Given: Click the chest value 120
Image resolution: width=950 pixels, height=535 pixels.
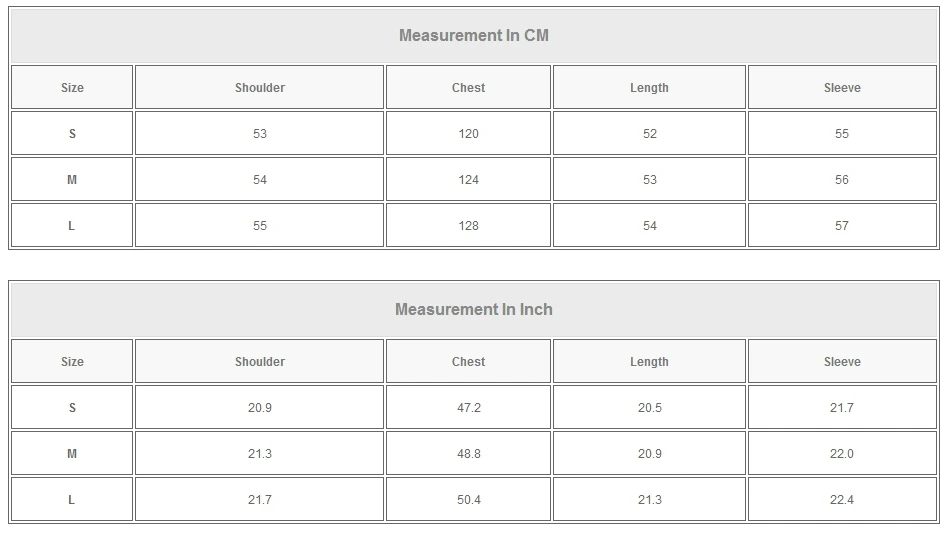Looking at the screenshot, I should (468, 134).
